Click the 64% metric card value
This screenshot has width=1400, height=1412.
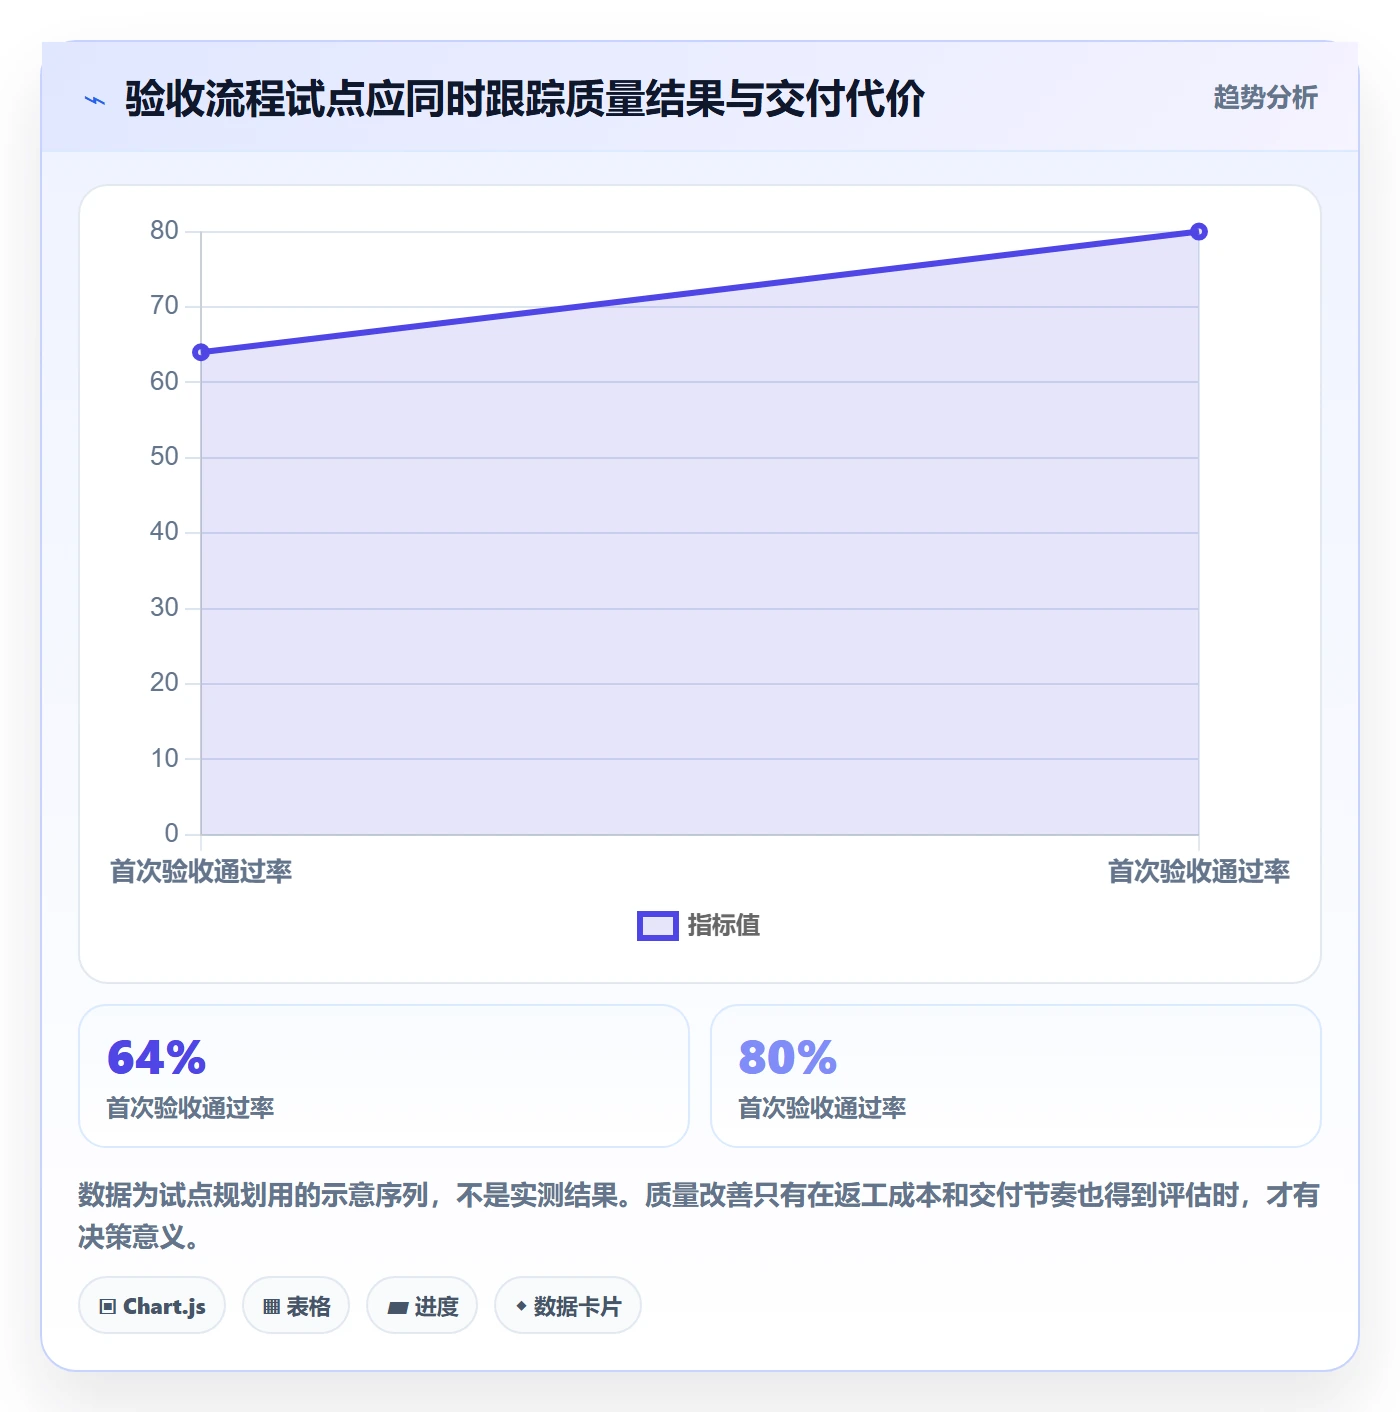(156, 1058)
